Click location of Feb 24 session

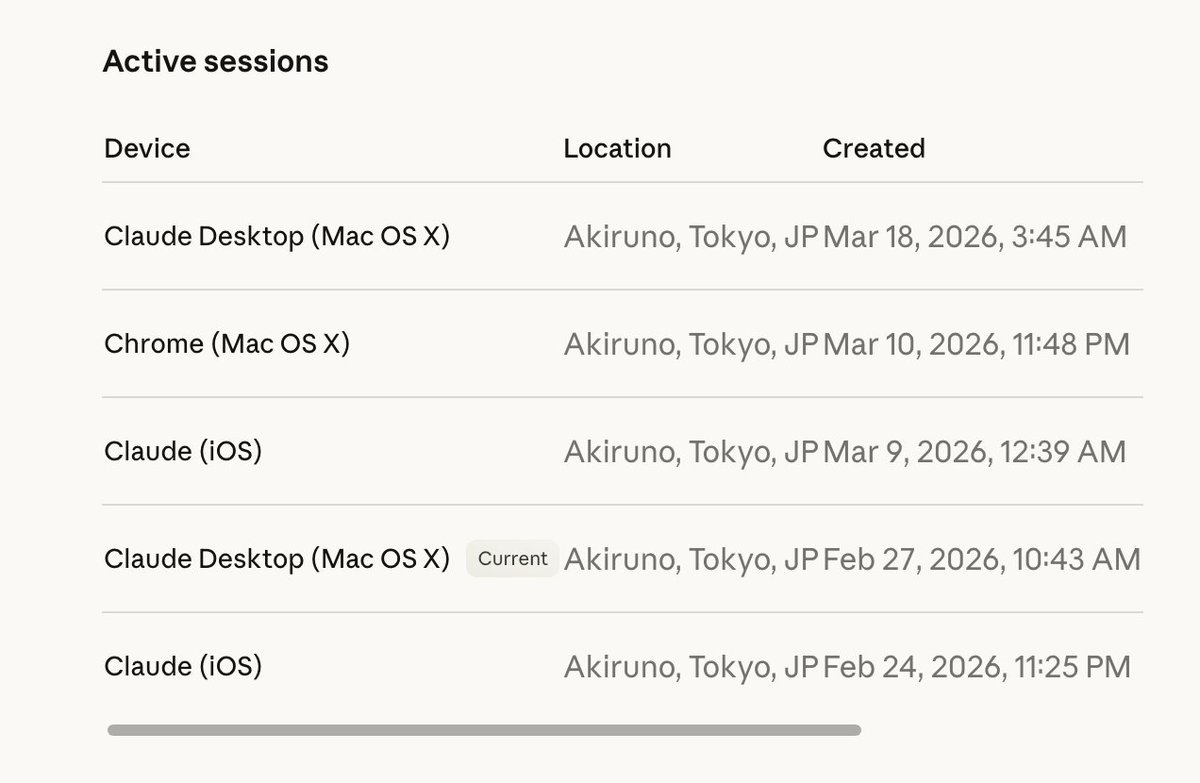point(691,667)
